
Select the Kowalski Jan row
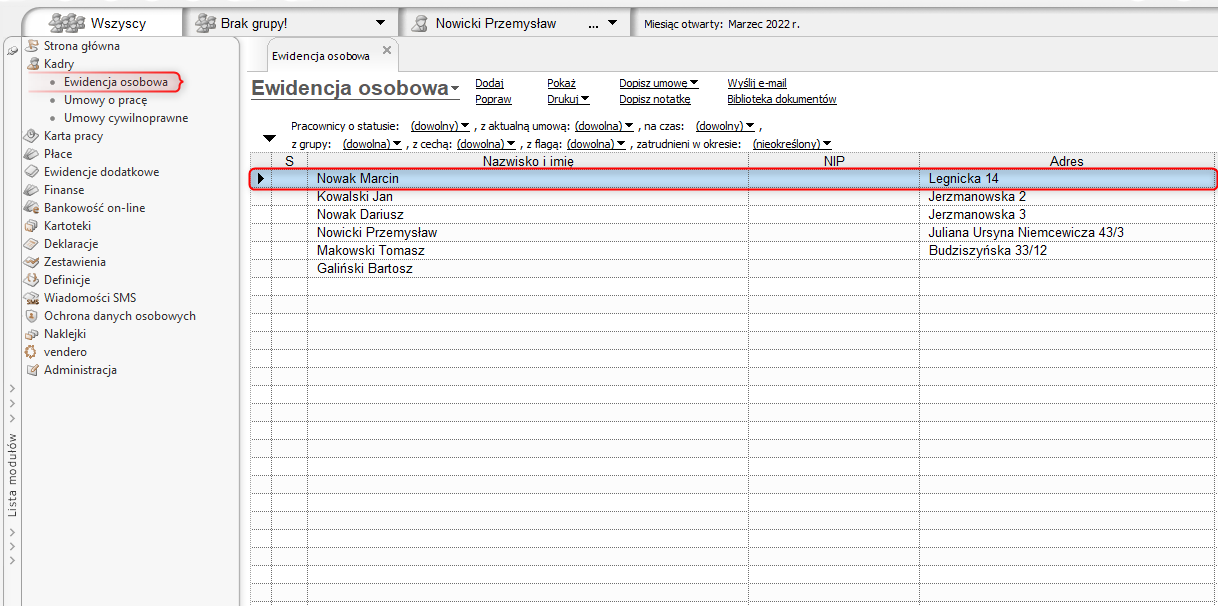pyautogui.click(x=733, y=197)
